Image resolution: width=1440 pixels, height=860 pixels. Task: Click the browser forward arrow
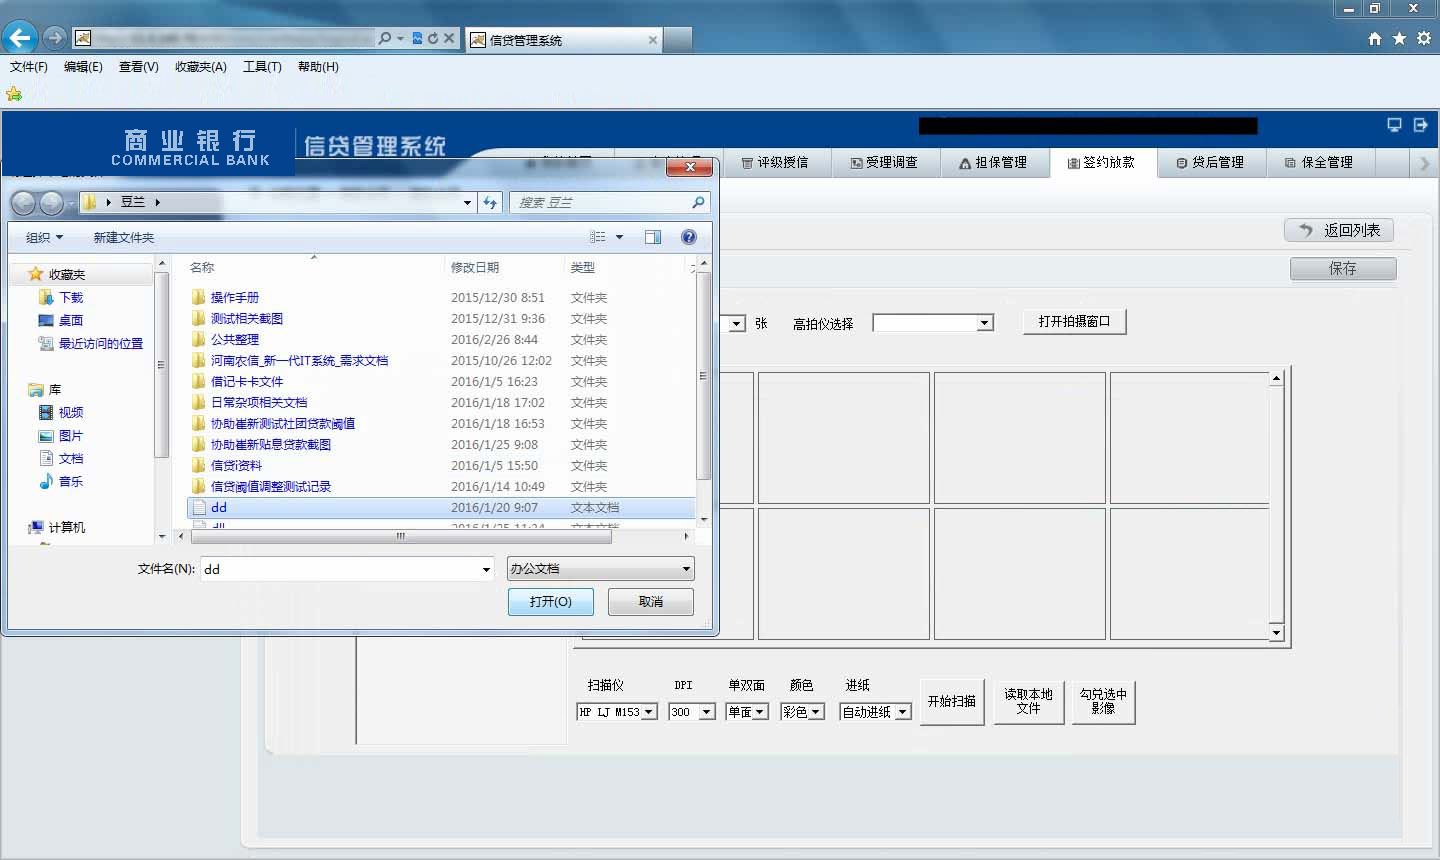pyautogui.click(x=55, y=38)
